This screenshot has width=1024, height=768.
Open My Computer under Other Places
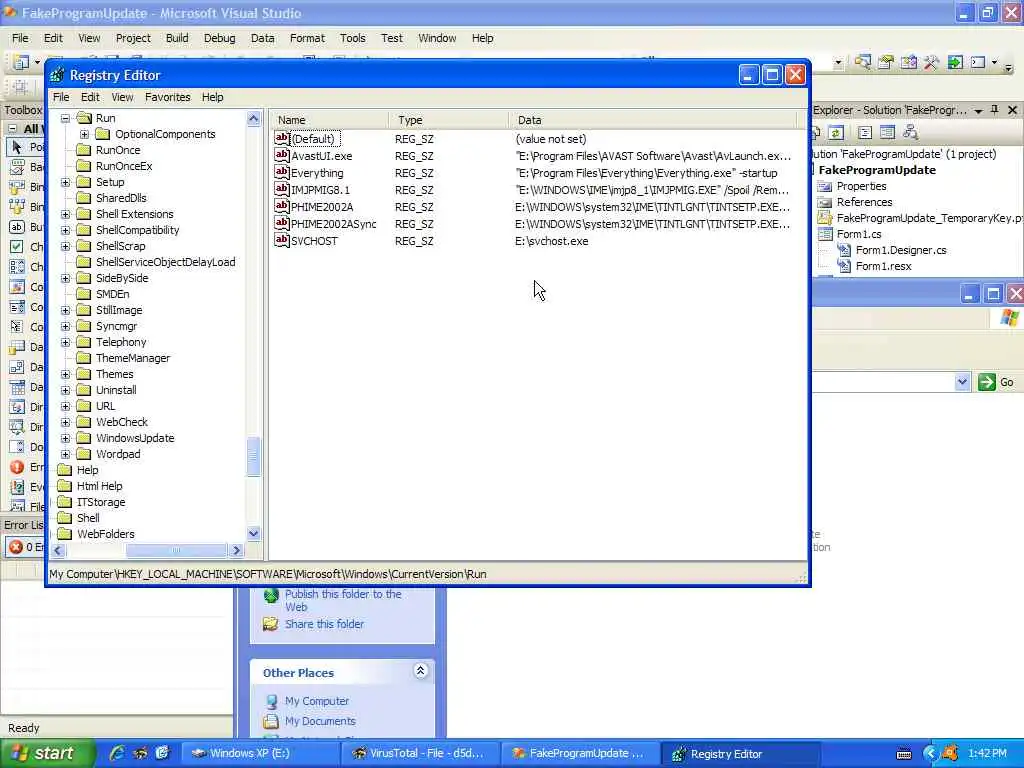317,701
